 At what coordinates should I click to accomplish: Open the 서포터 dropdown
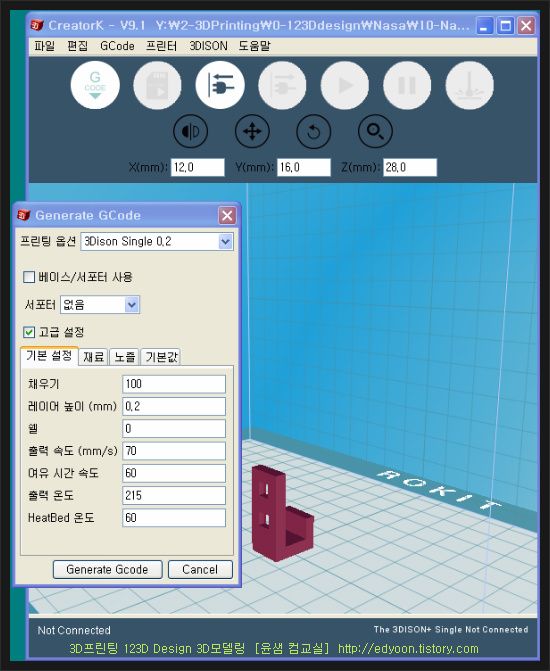tap(100, 305)
